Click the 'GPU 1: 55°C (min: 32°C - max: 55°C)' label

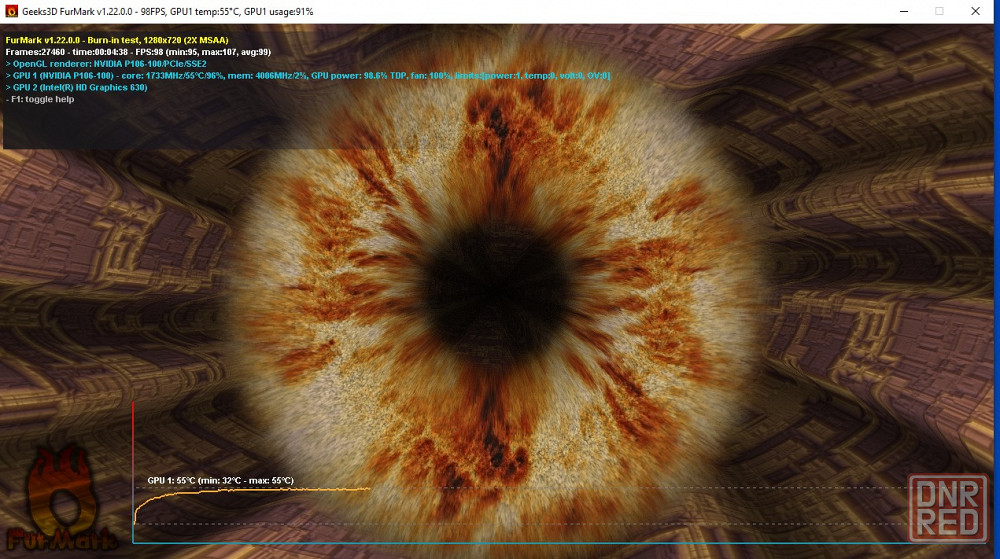tap(221, 481)
